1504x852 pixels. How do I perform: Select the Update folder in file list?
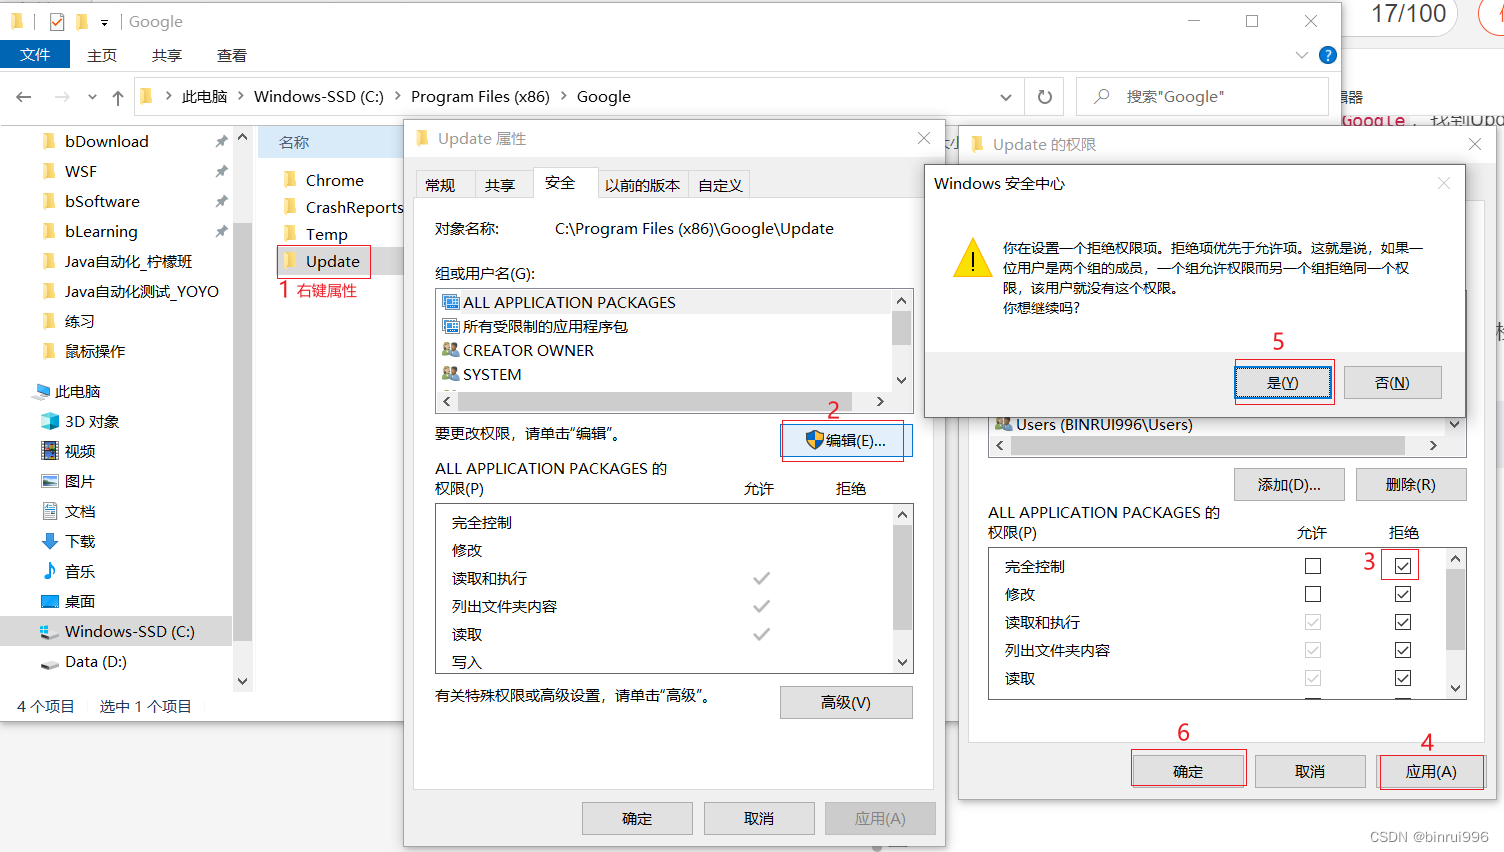point(324,261)
